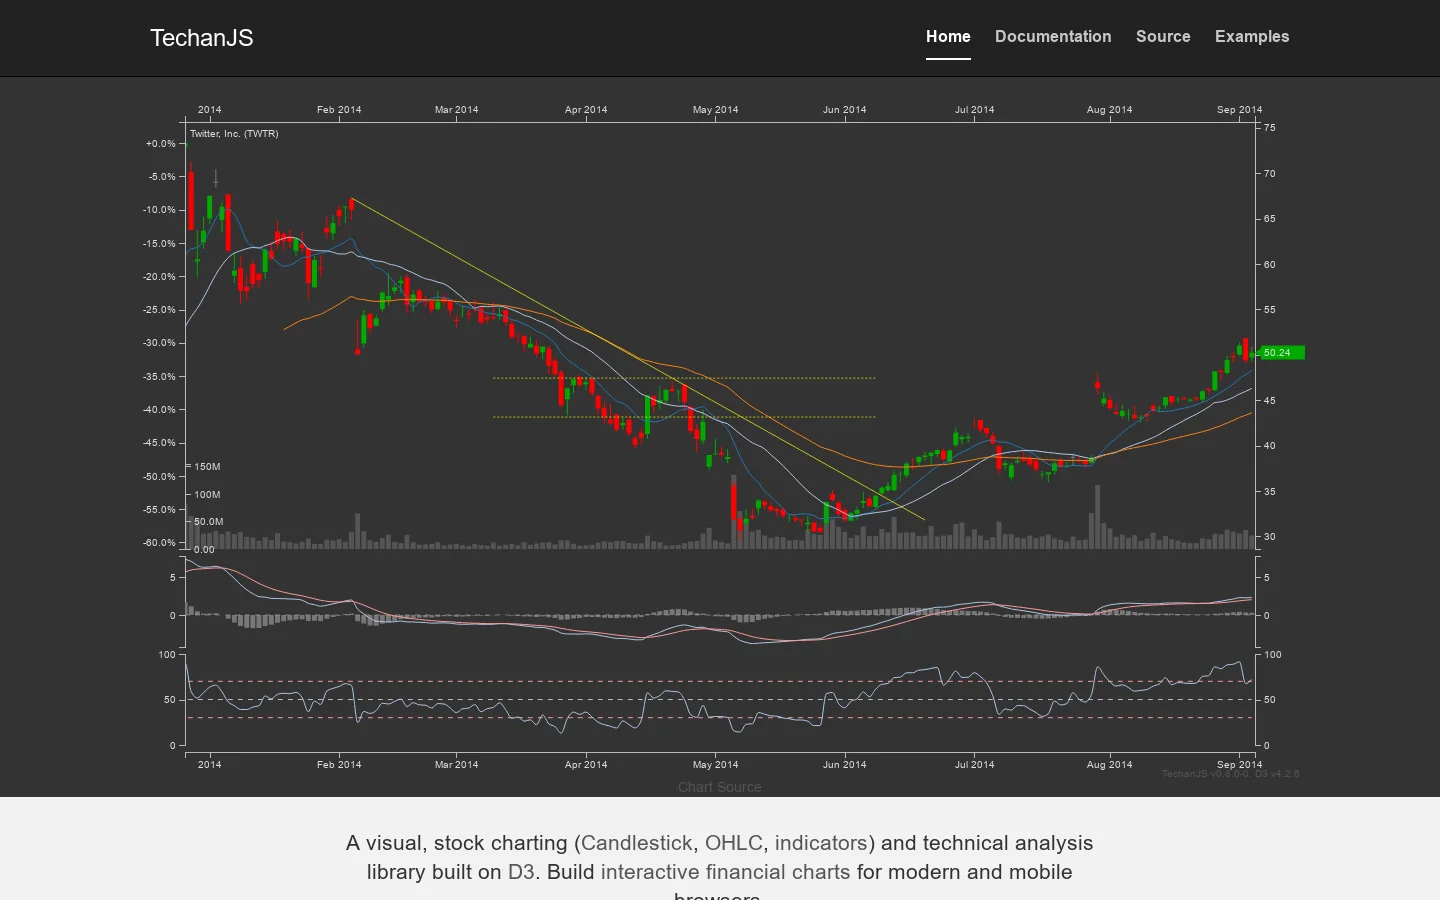1440x900 pixels.
Task: Click the interactive financial charts link
Action: (x=725, y=872)
